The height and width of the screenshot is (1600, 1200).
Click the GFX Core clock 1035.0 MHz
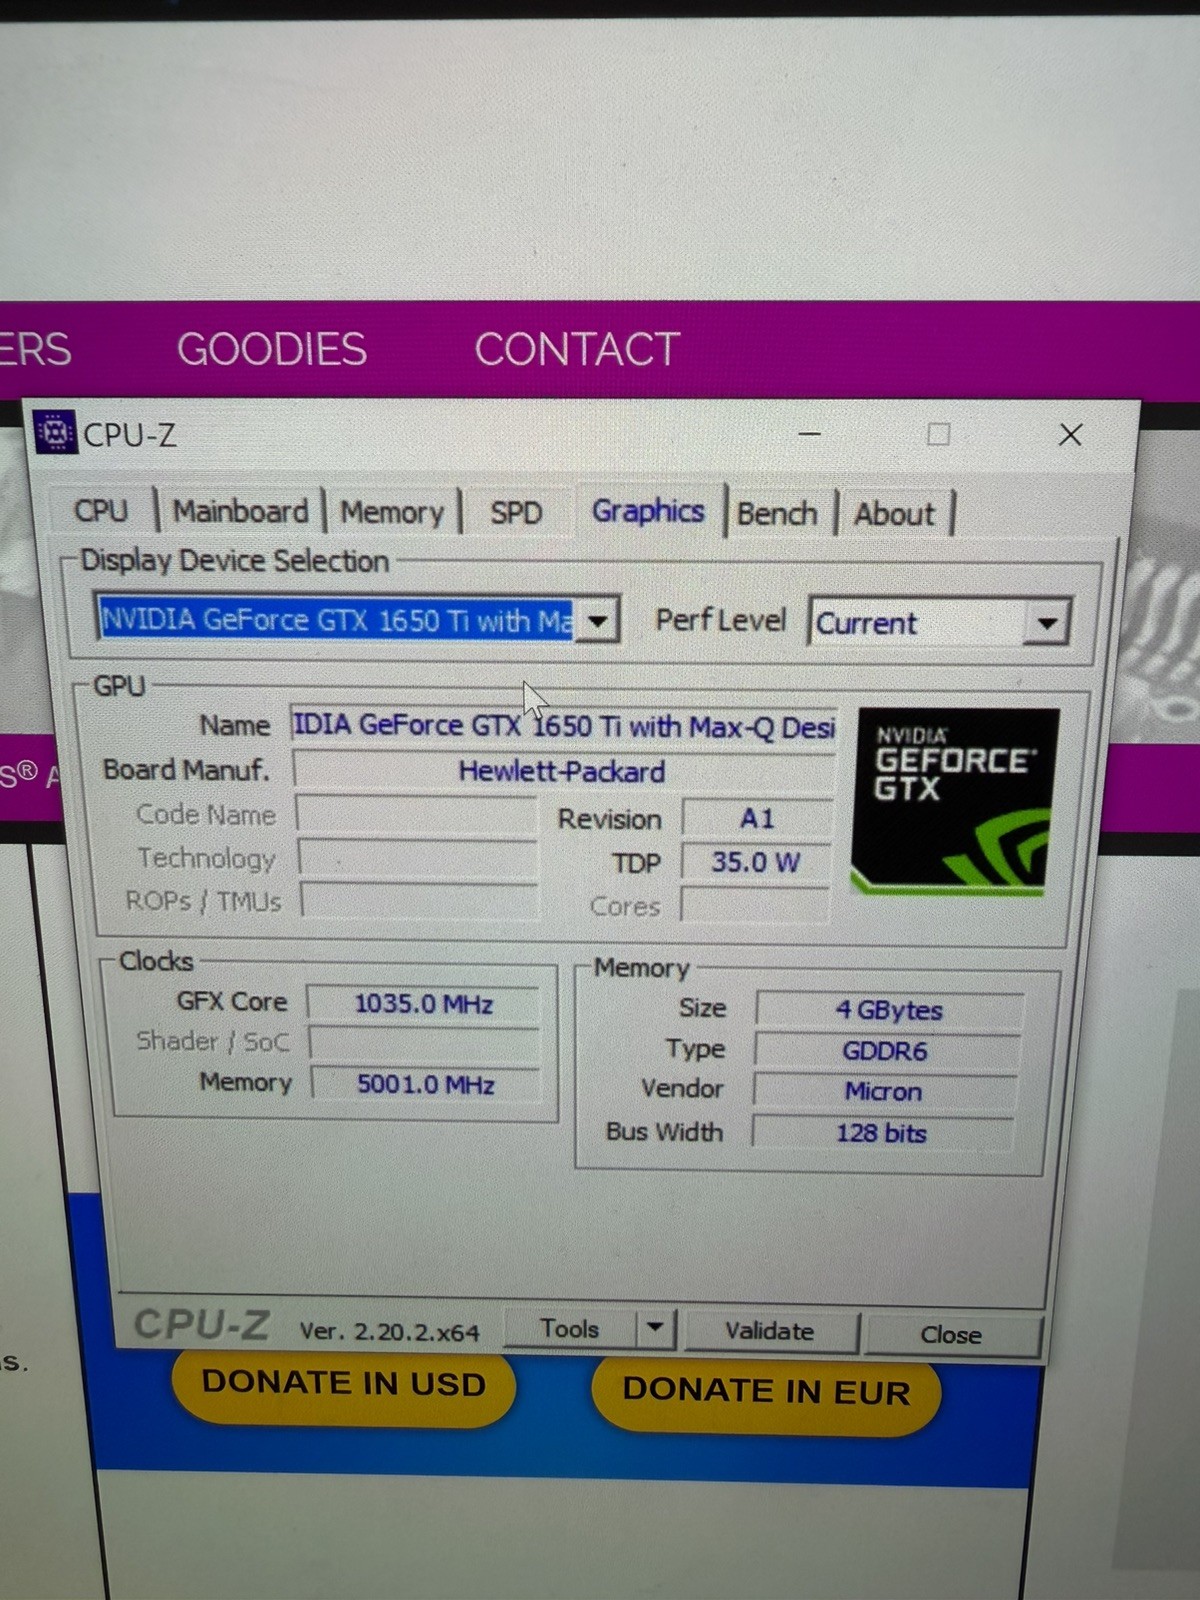(423, 1003)
